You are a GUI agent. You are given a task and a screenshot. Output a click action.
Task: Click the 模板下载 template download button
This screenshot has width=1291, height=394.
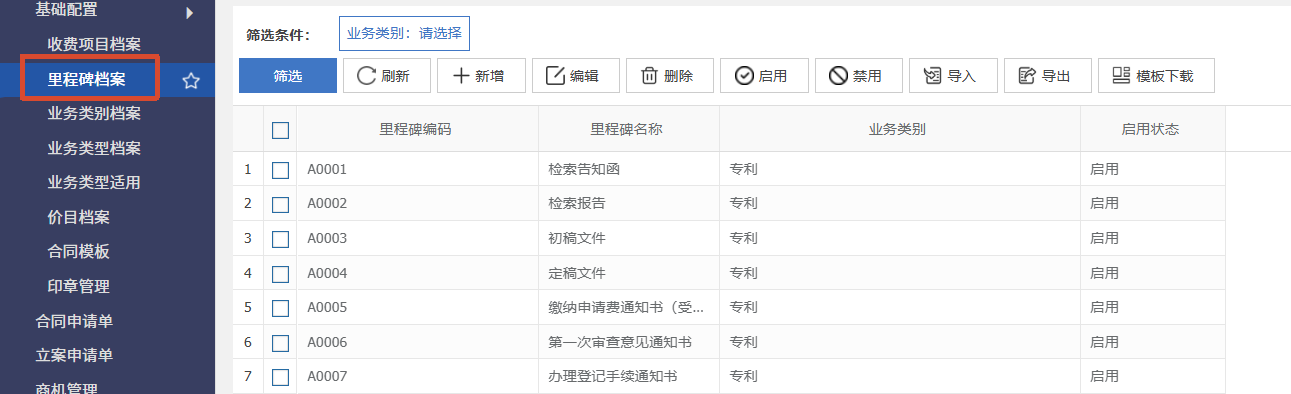coord(1156,76)
